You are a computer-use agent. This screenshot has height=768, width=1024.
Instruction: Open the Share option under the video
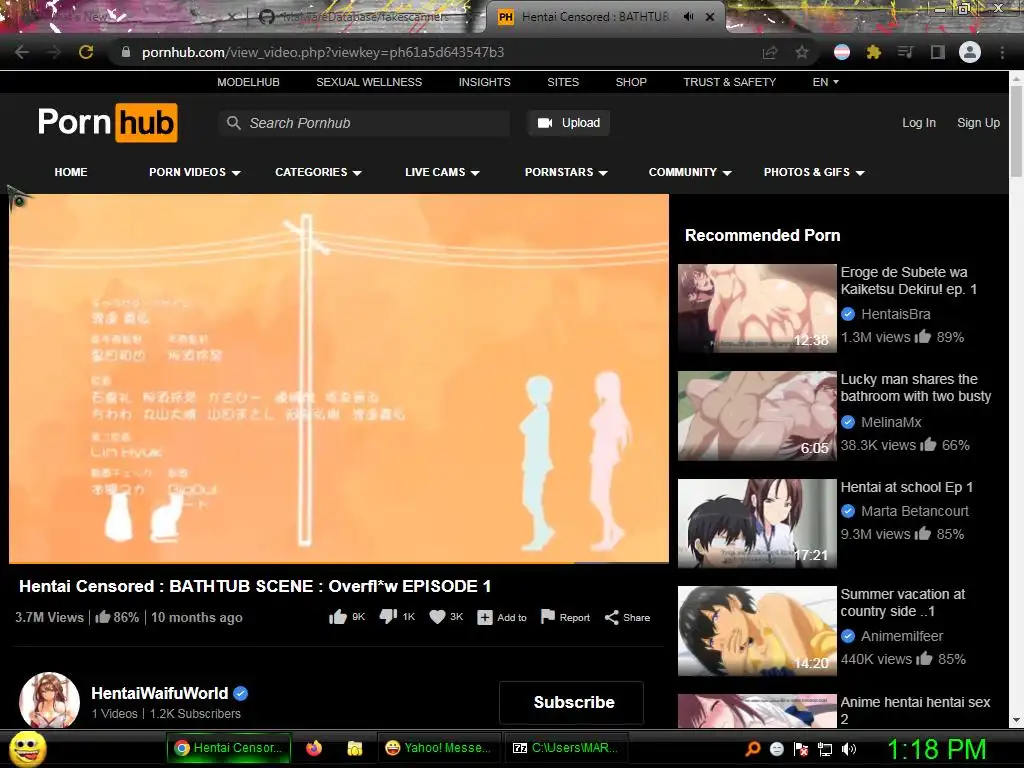pyautogui.click(x=627, y=618)
